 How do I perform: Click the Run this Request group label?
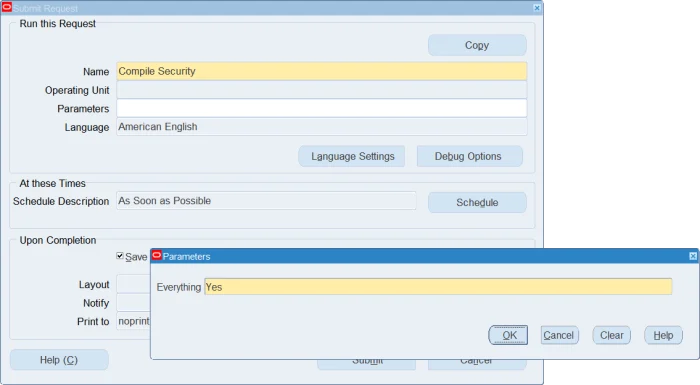57,24
